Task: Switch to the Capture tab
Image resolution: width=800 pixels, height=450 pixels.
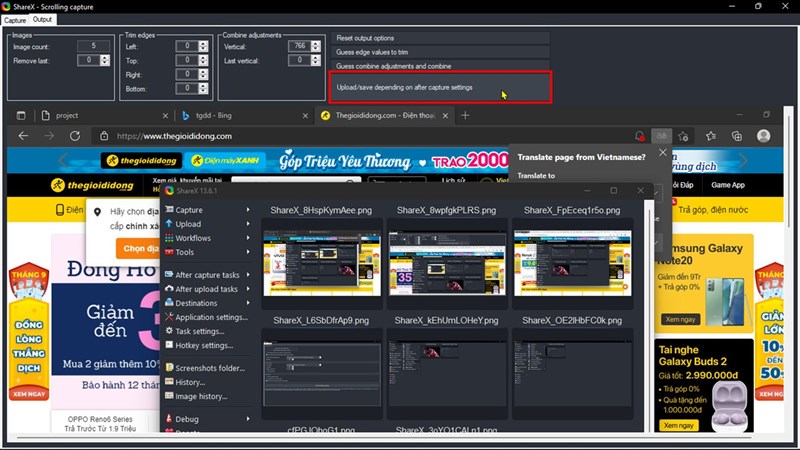Action: [x=15, y=20]
